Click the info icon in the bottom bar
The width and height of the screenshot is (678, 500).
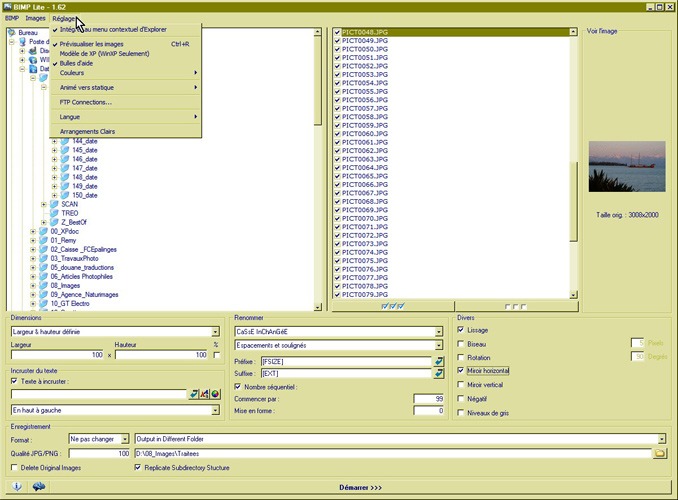tap(17, 487)
